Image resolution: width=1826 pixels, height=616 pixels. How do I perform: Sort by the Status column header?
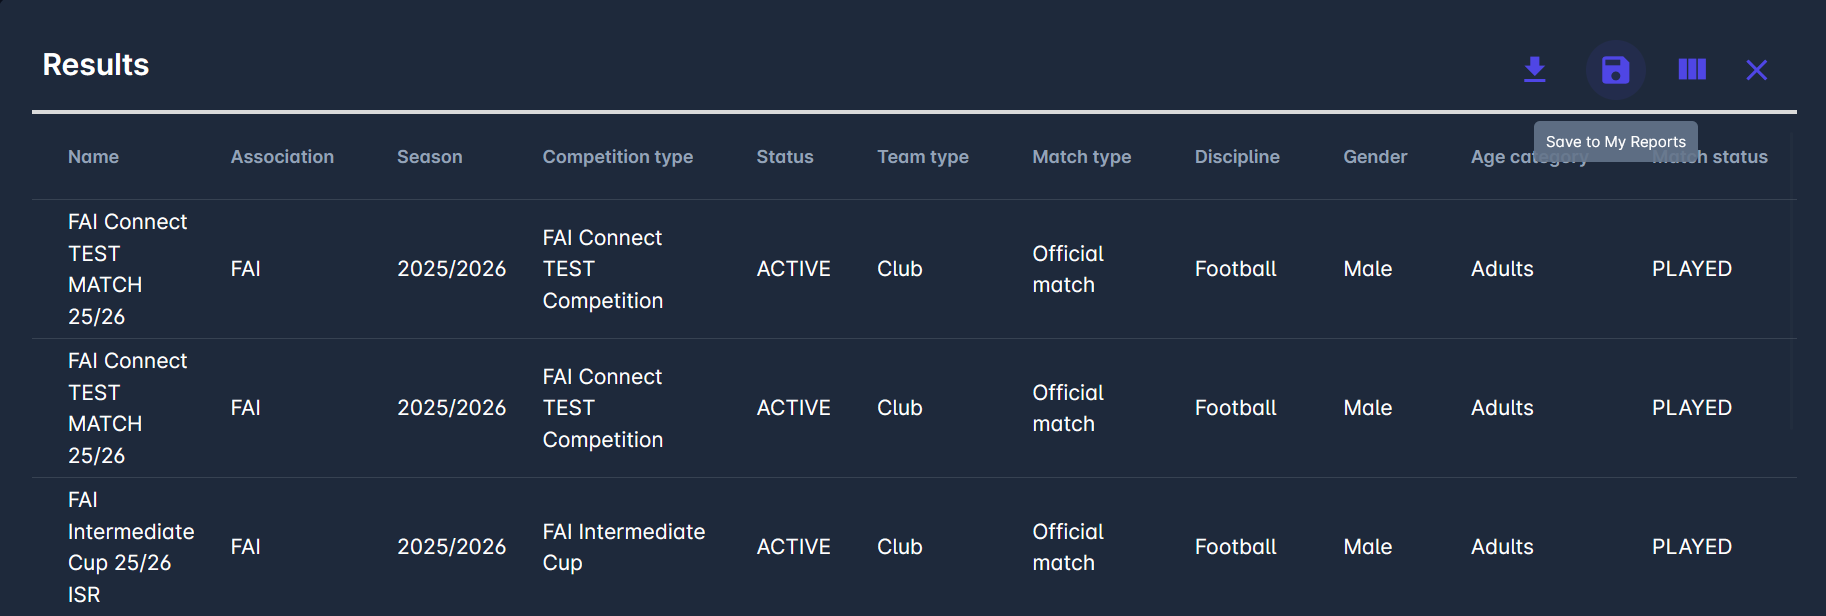click(x=784, y=157)
